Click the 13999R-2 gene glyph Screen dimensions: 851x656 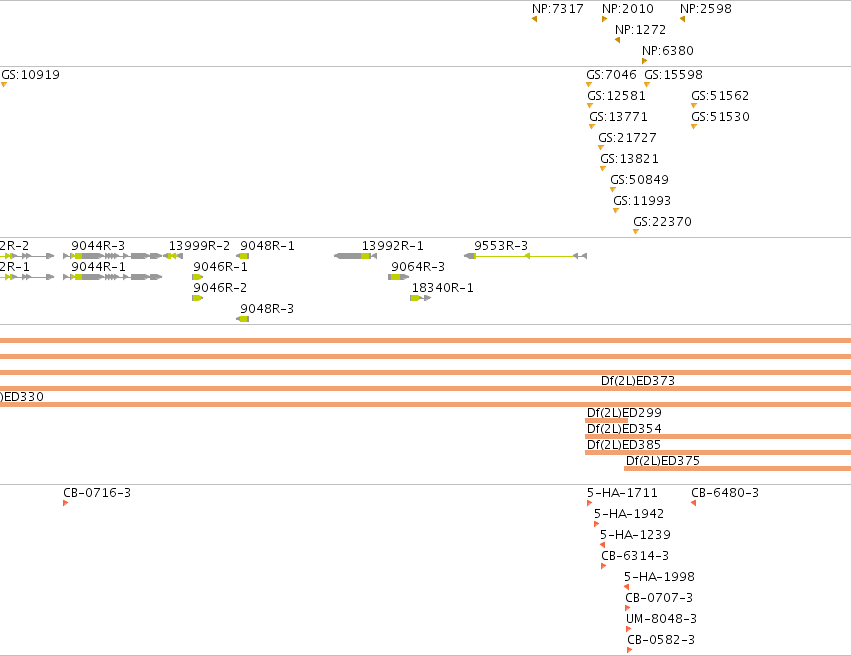[173, 256]
